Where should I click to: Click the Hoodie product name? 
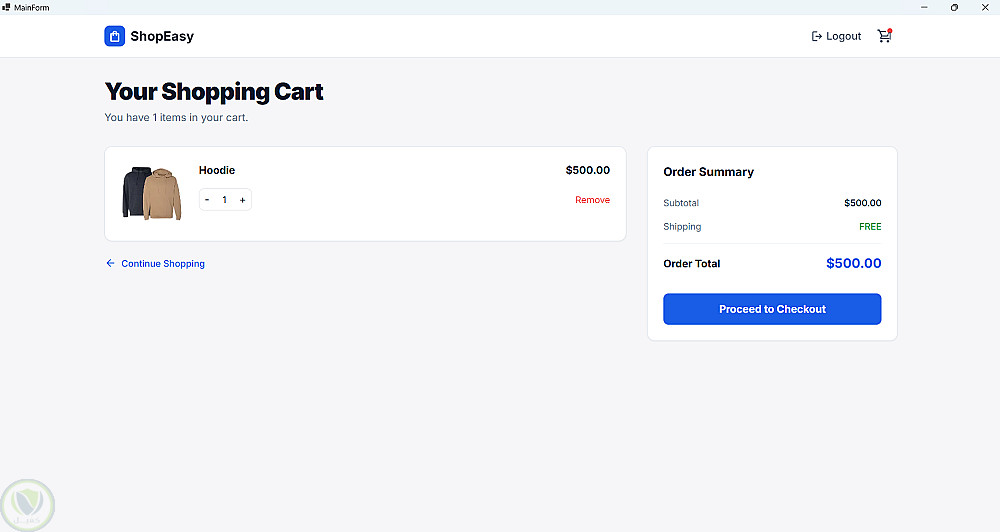217,170
